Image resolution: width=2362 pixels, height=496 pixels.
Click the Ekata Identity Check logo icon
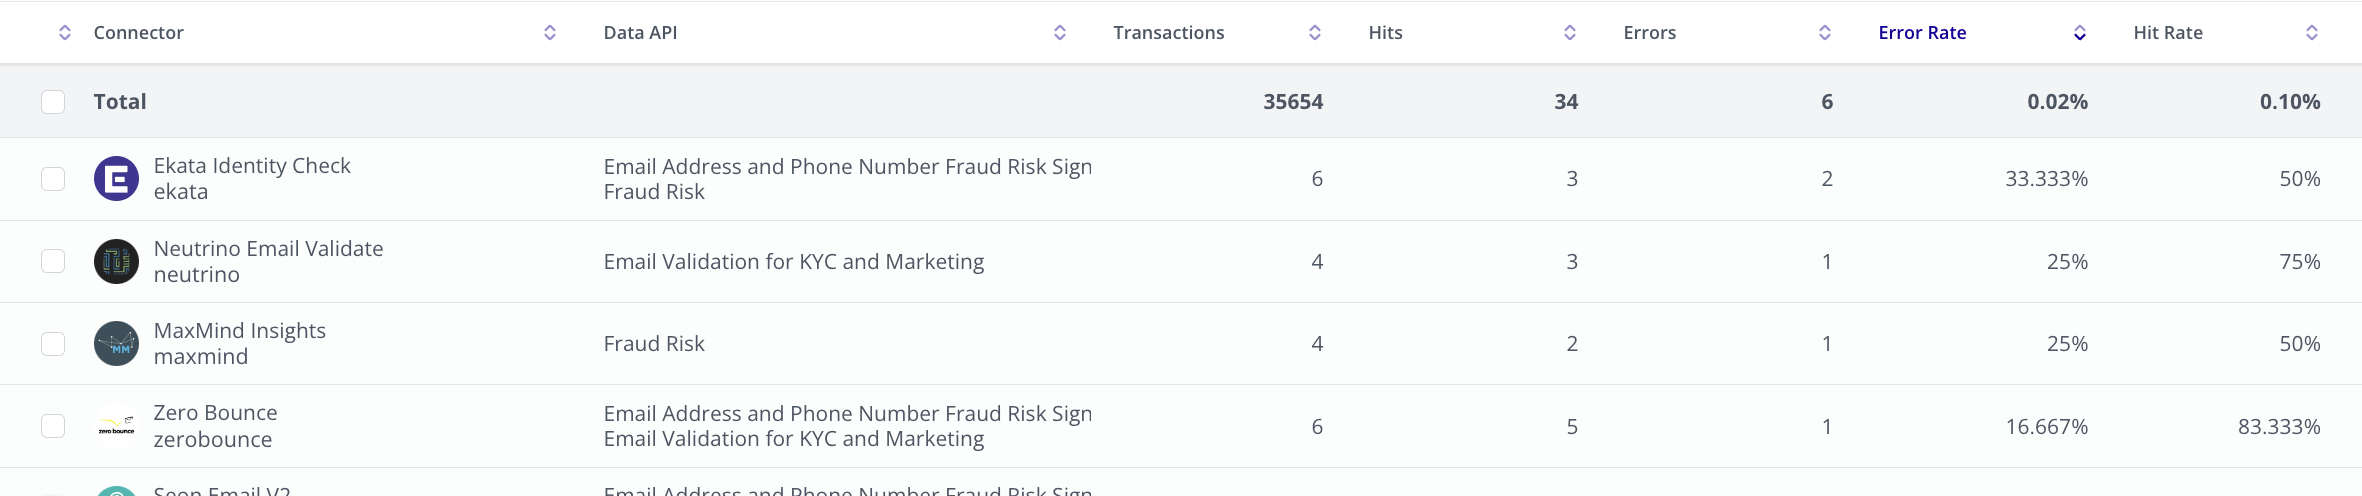[x=116, y=179]
